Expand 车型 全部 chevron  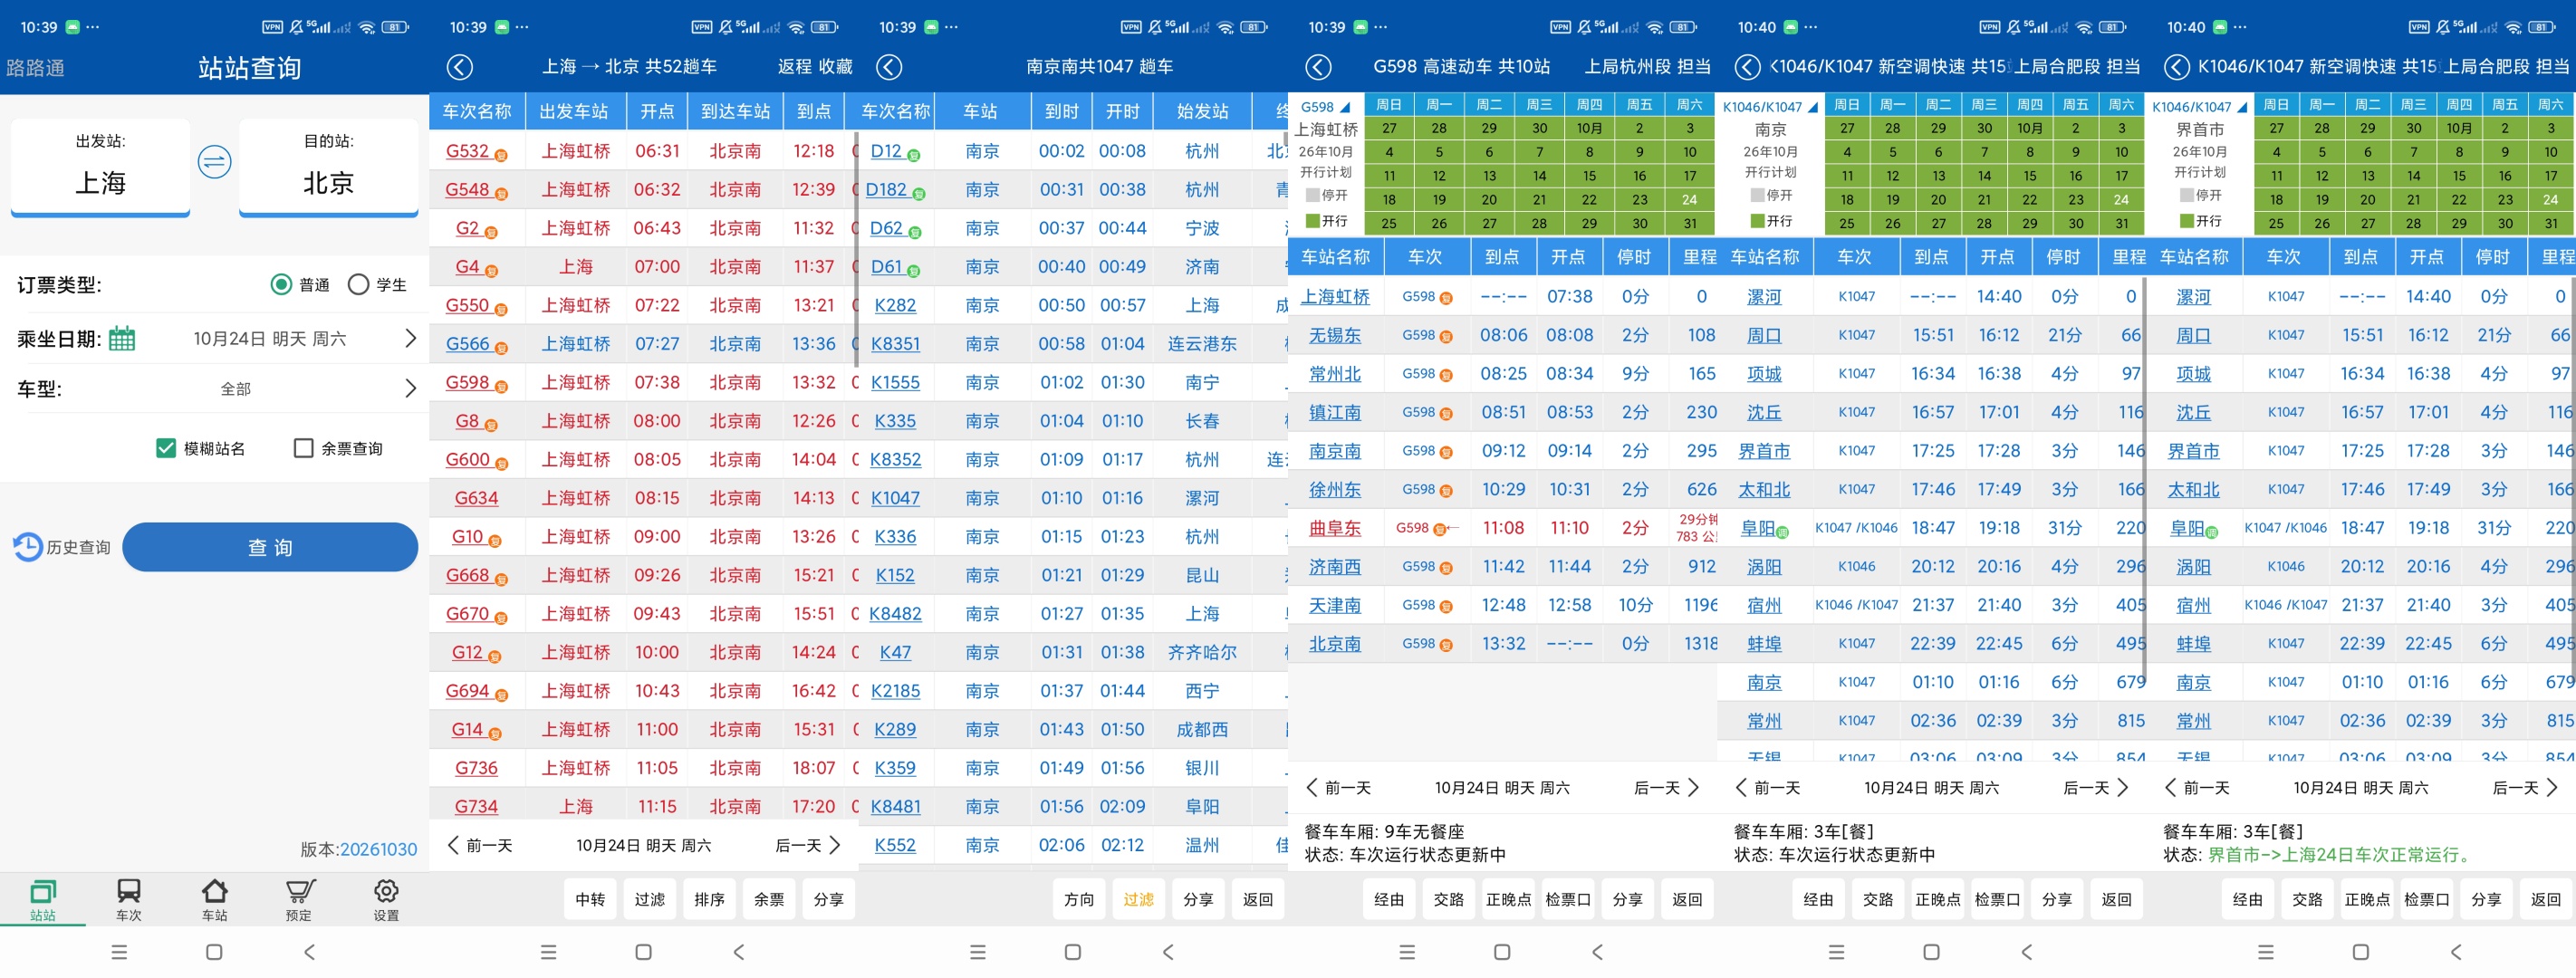[x=409, y=388]
